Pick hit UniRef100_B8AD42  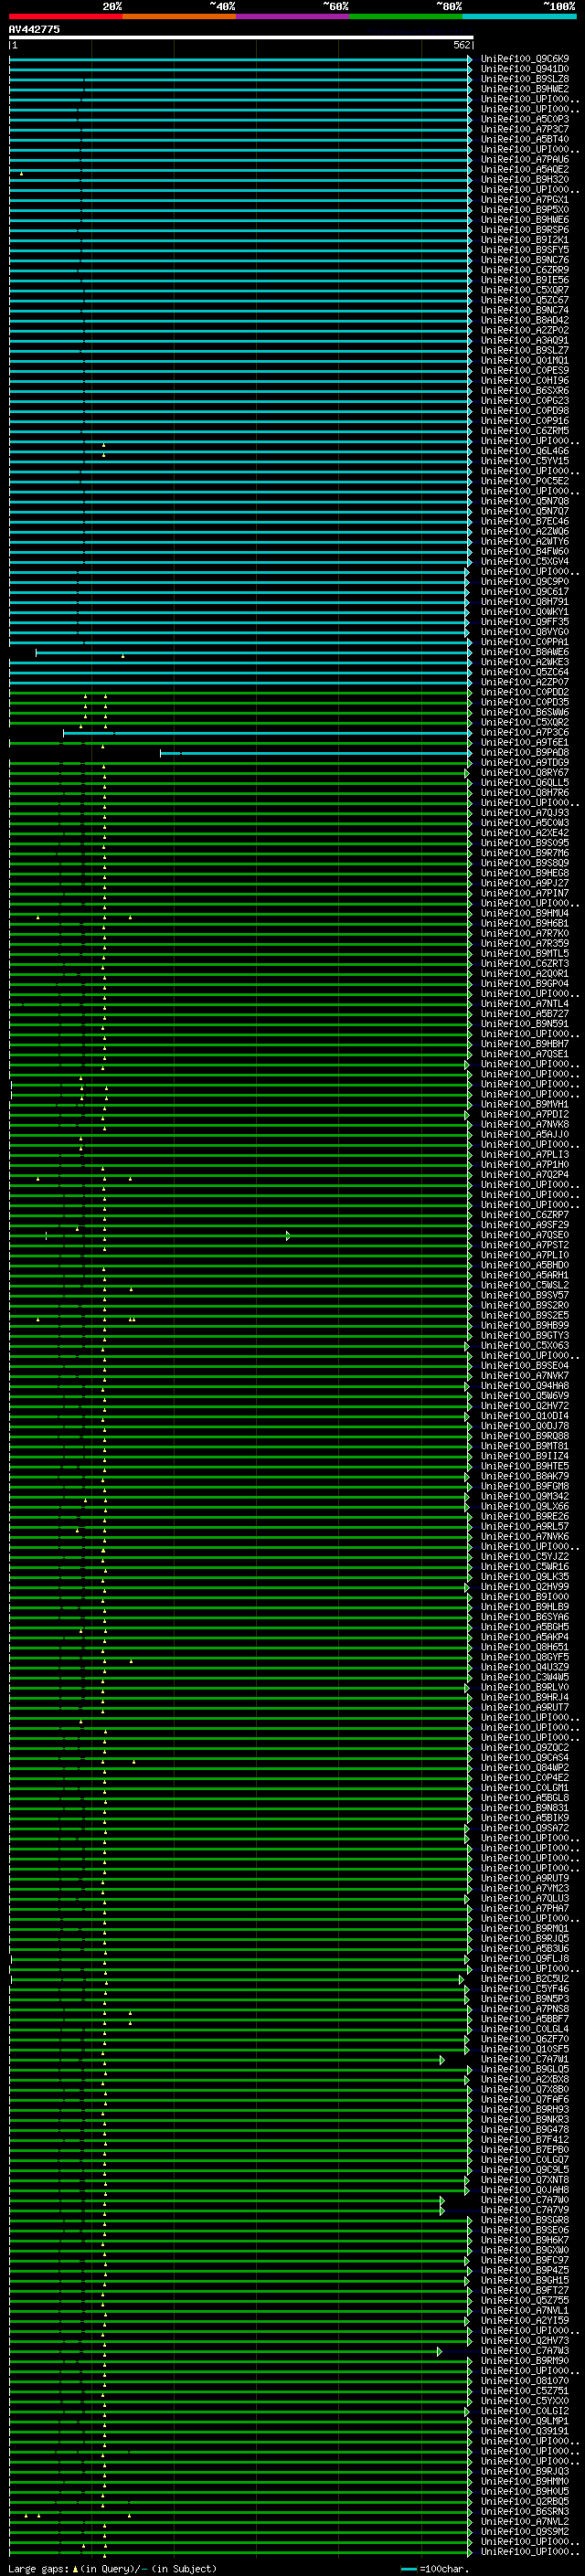525,320
